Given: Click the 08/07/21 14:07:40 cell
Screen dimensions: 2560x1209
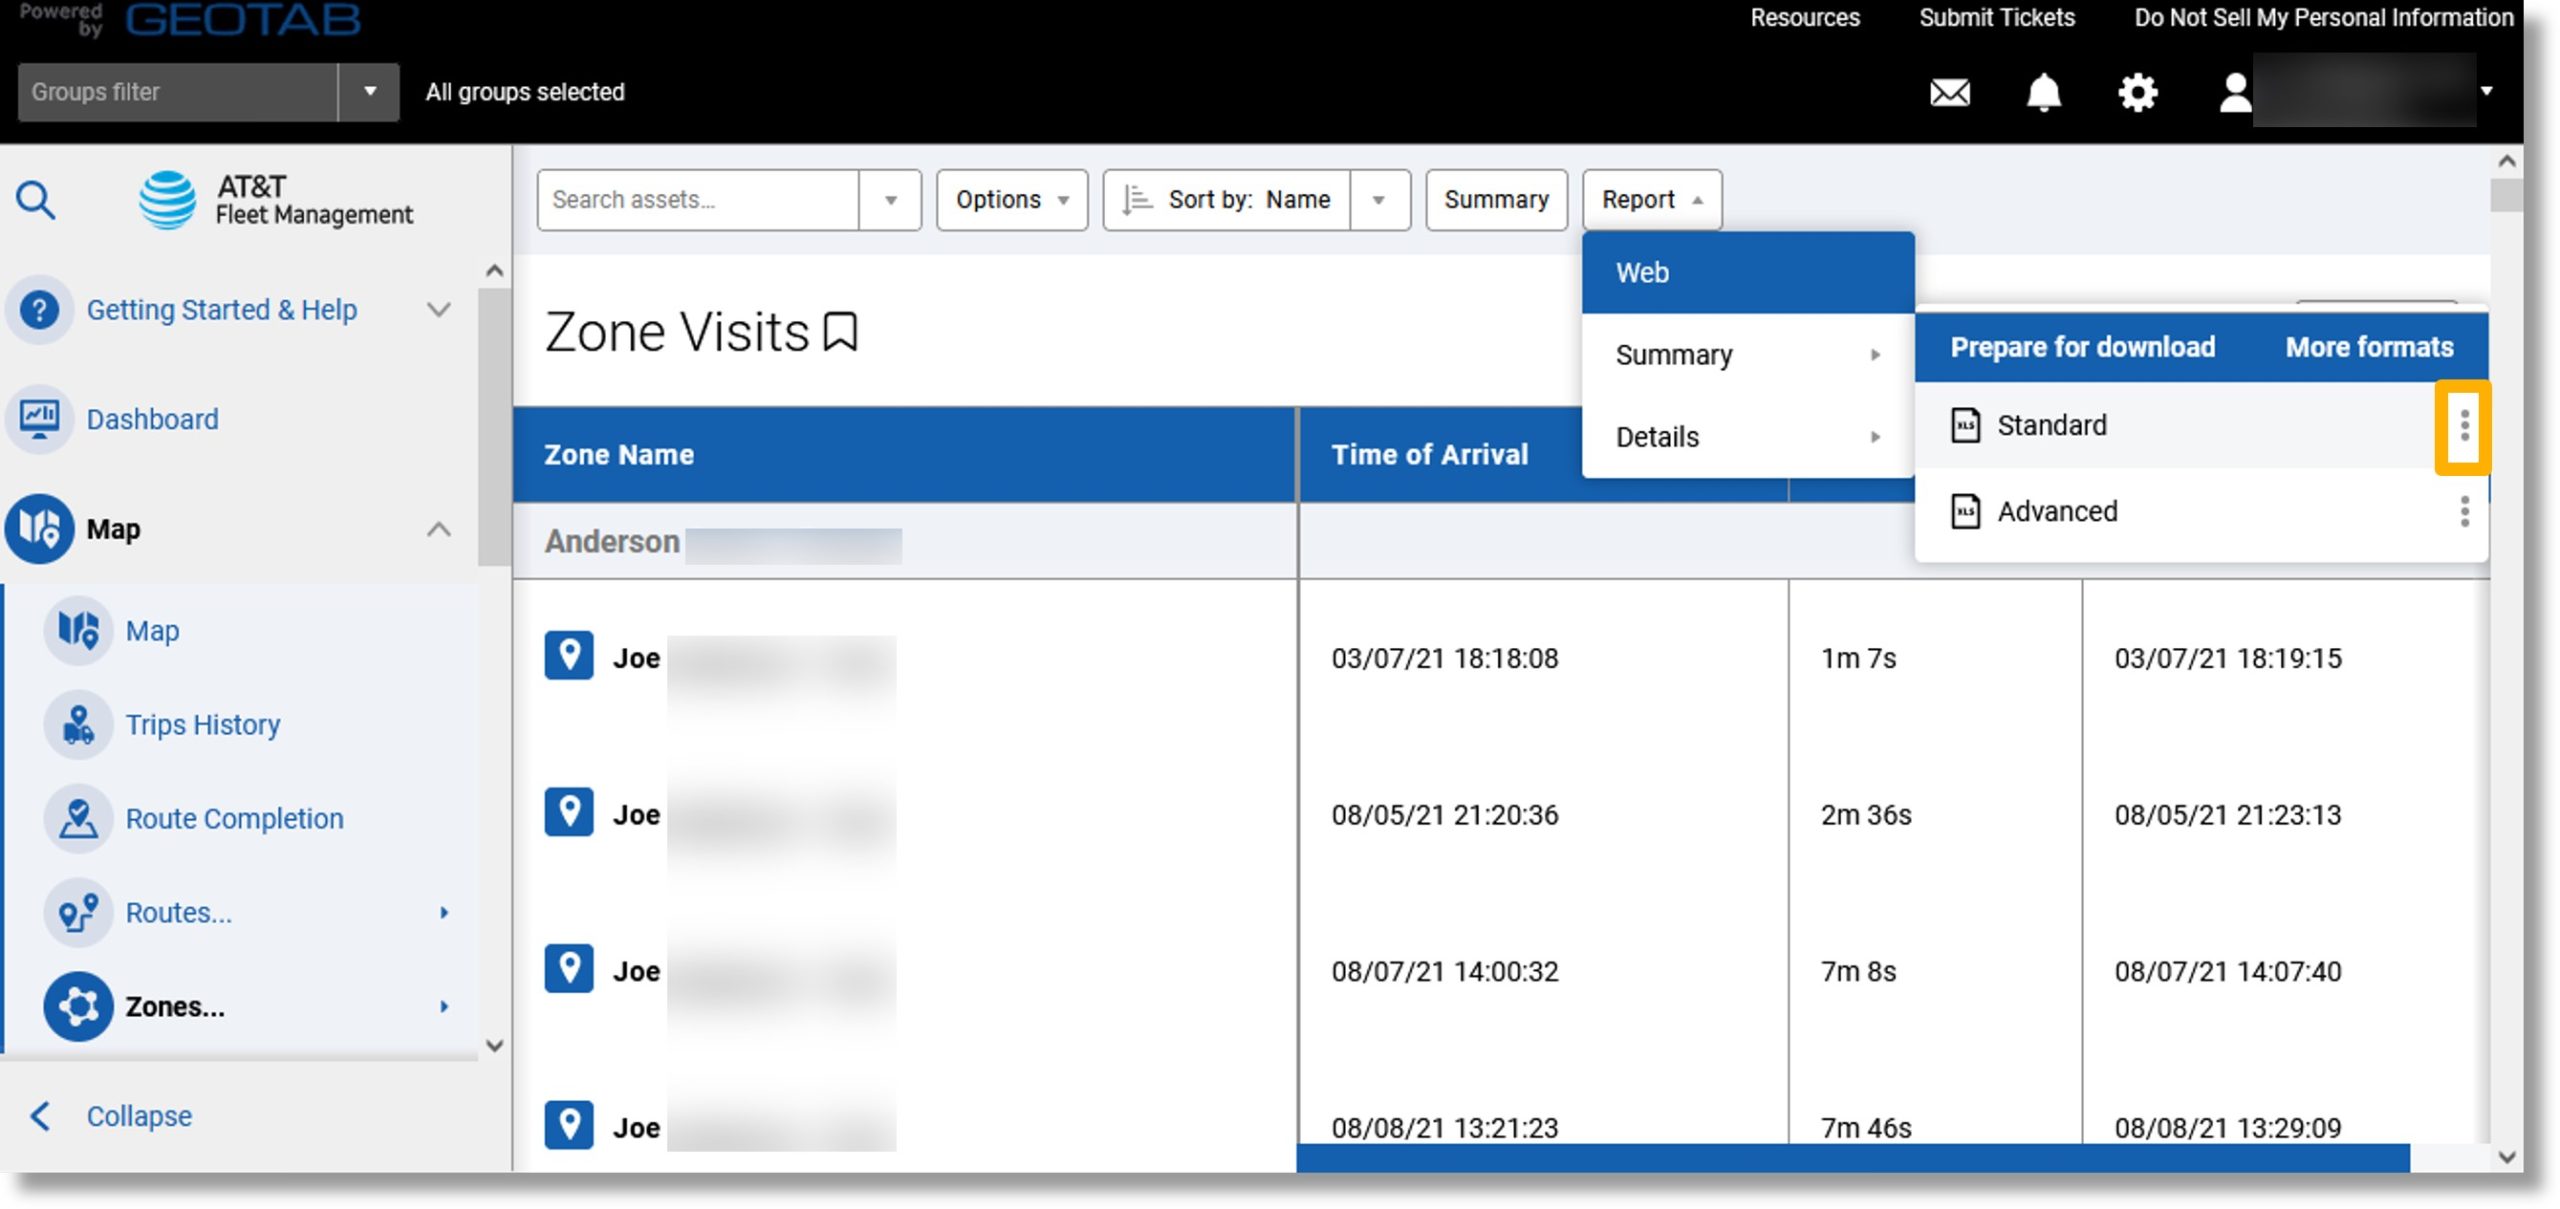Looking at the screenshot, I should tap(2227, 971).
